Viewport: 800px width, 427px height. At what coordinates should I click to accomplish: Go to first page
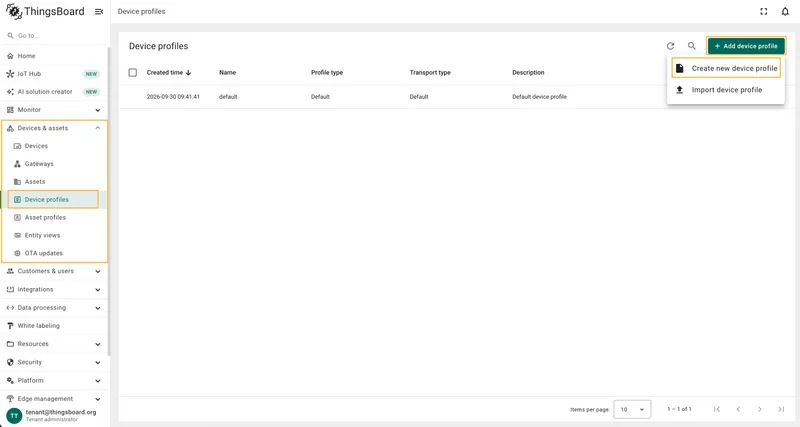(x=717, y=409)
